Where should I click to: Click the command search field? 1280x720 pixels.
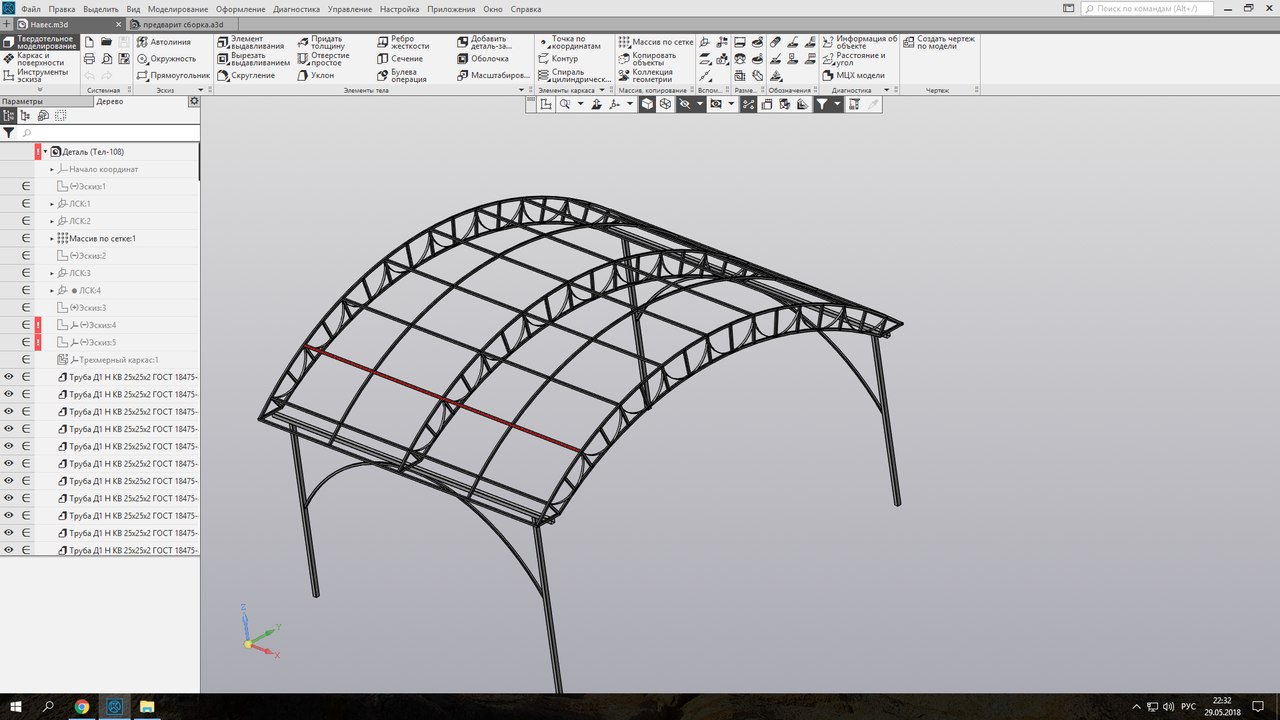click(1147, 8)
